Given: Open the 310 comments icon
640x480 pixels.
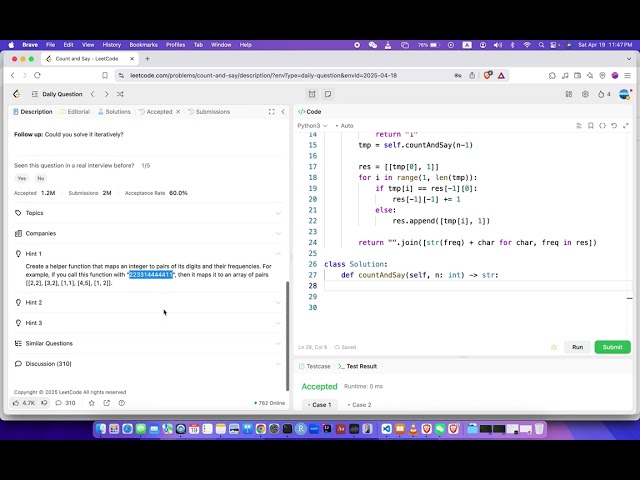Looking at the screenshot, I should pos(65,403).
